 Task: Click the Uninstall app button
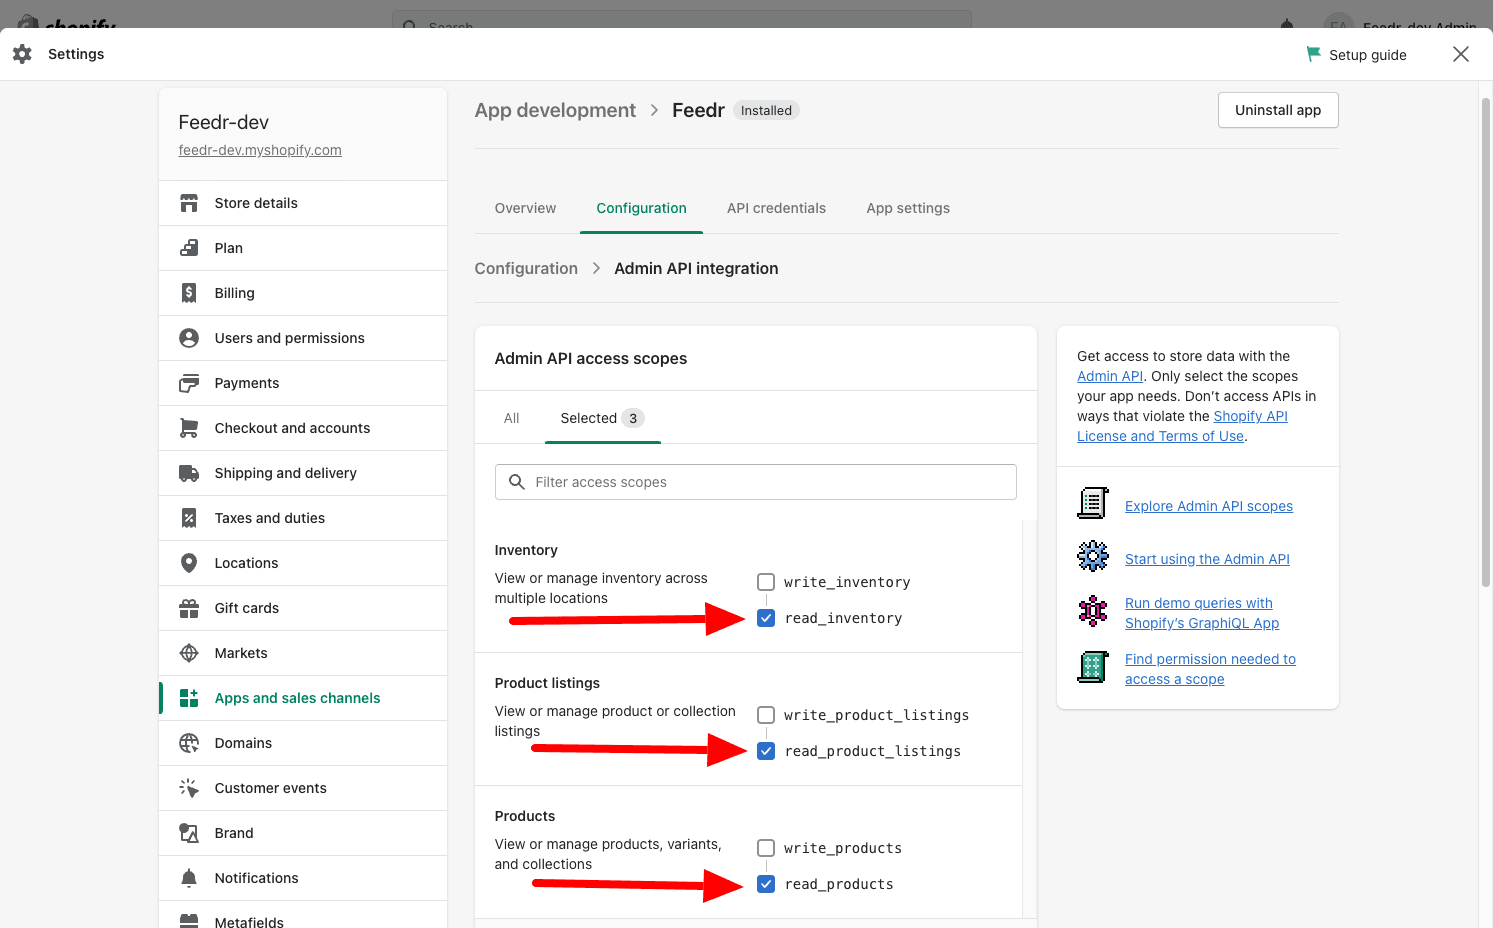(x=1277, y=110)
